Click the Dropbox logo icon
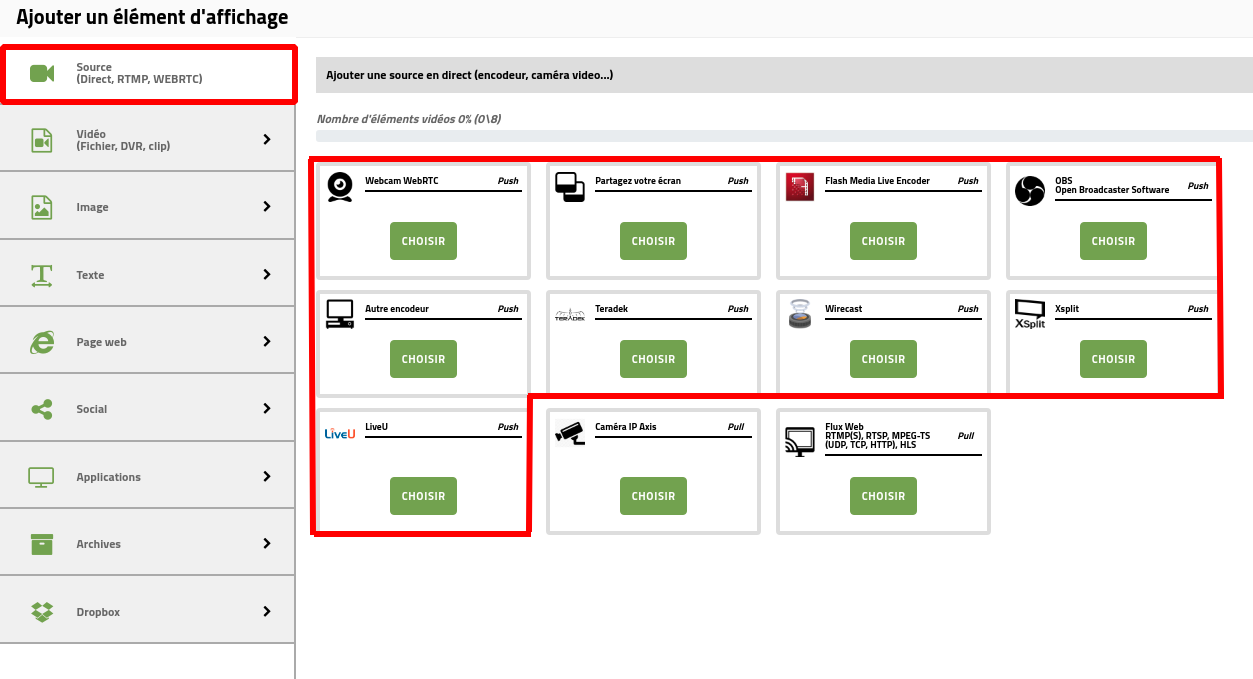 (x=41, y=612)
